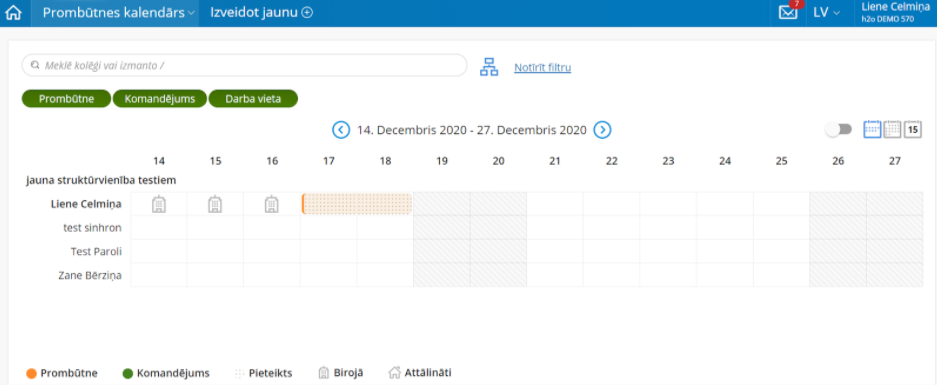Click day 27 column header
Viewport: 937px width, 385px height.
895,161
